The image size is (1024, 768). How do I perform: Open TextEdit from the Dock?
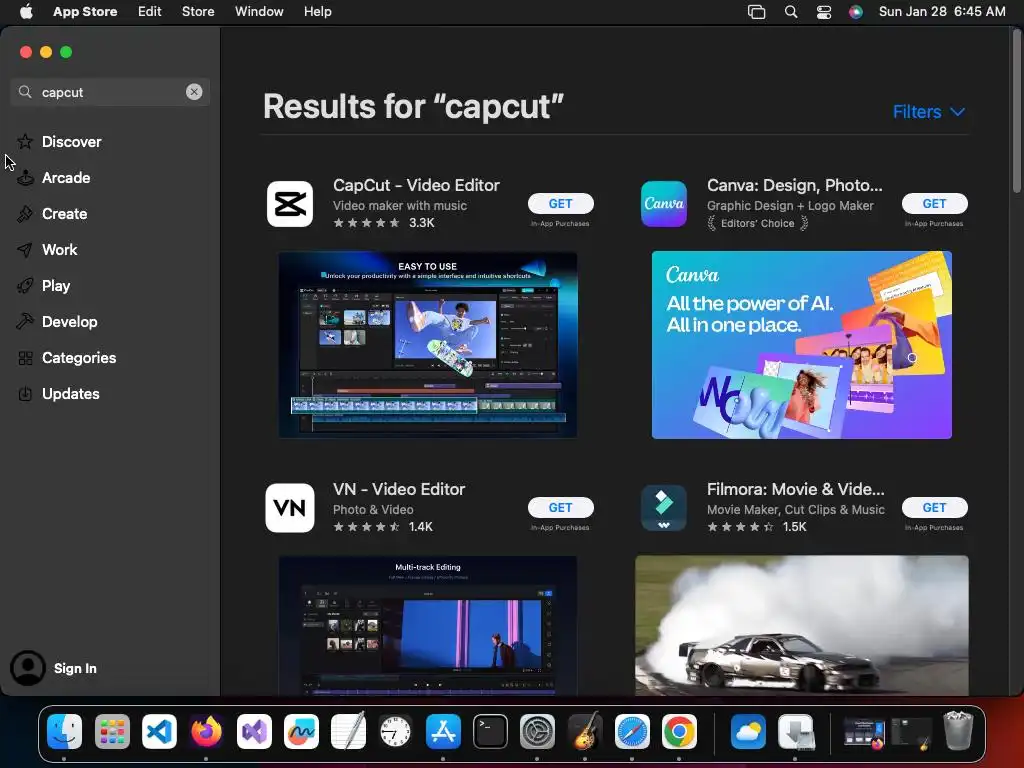coord(348,731)
